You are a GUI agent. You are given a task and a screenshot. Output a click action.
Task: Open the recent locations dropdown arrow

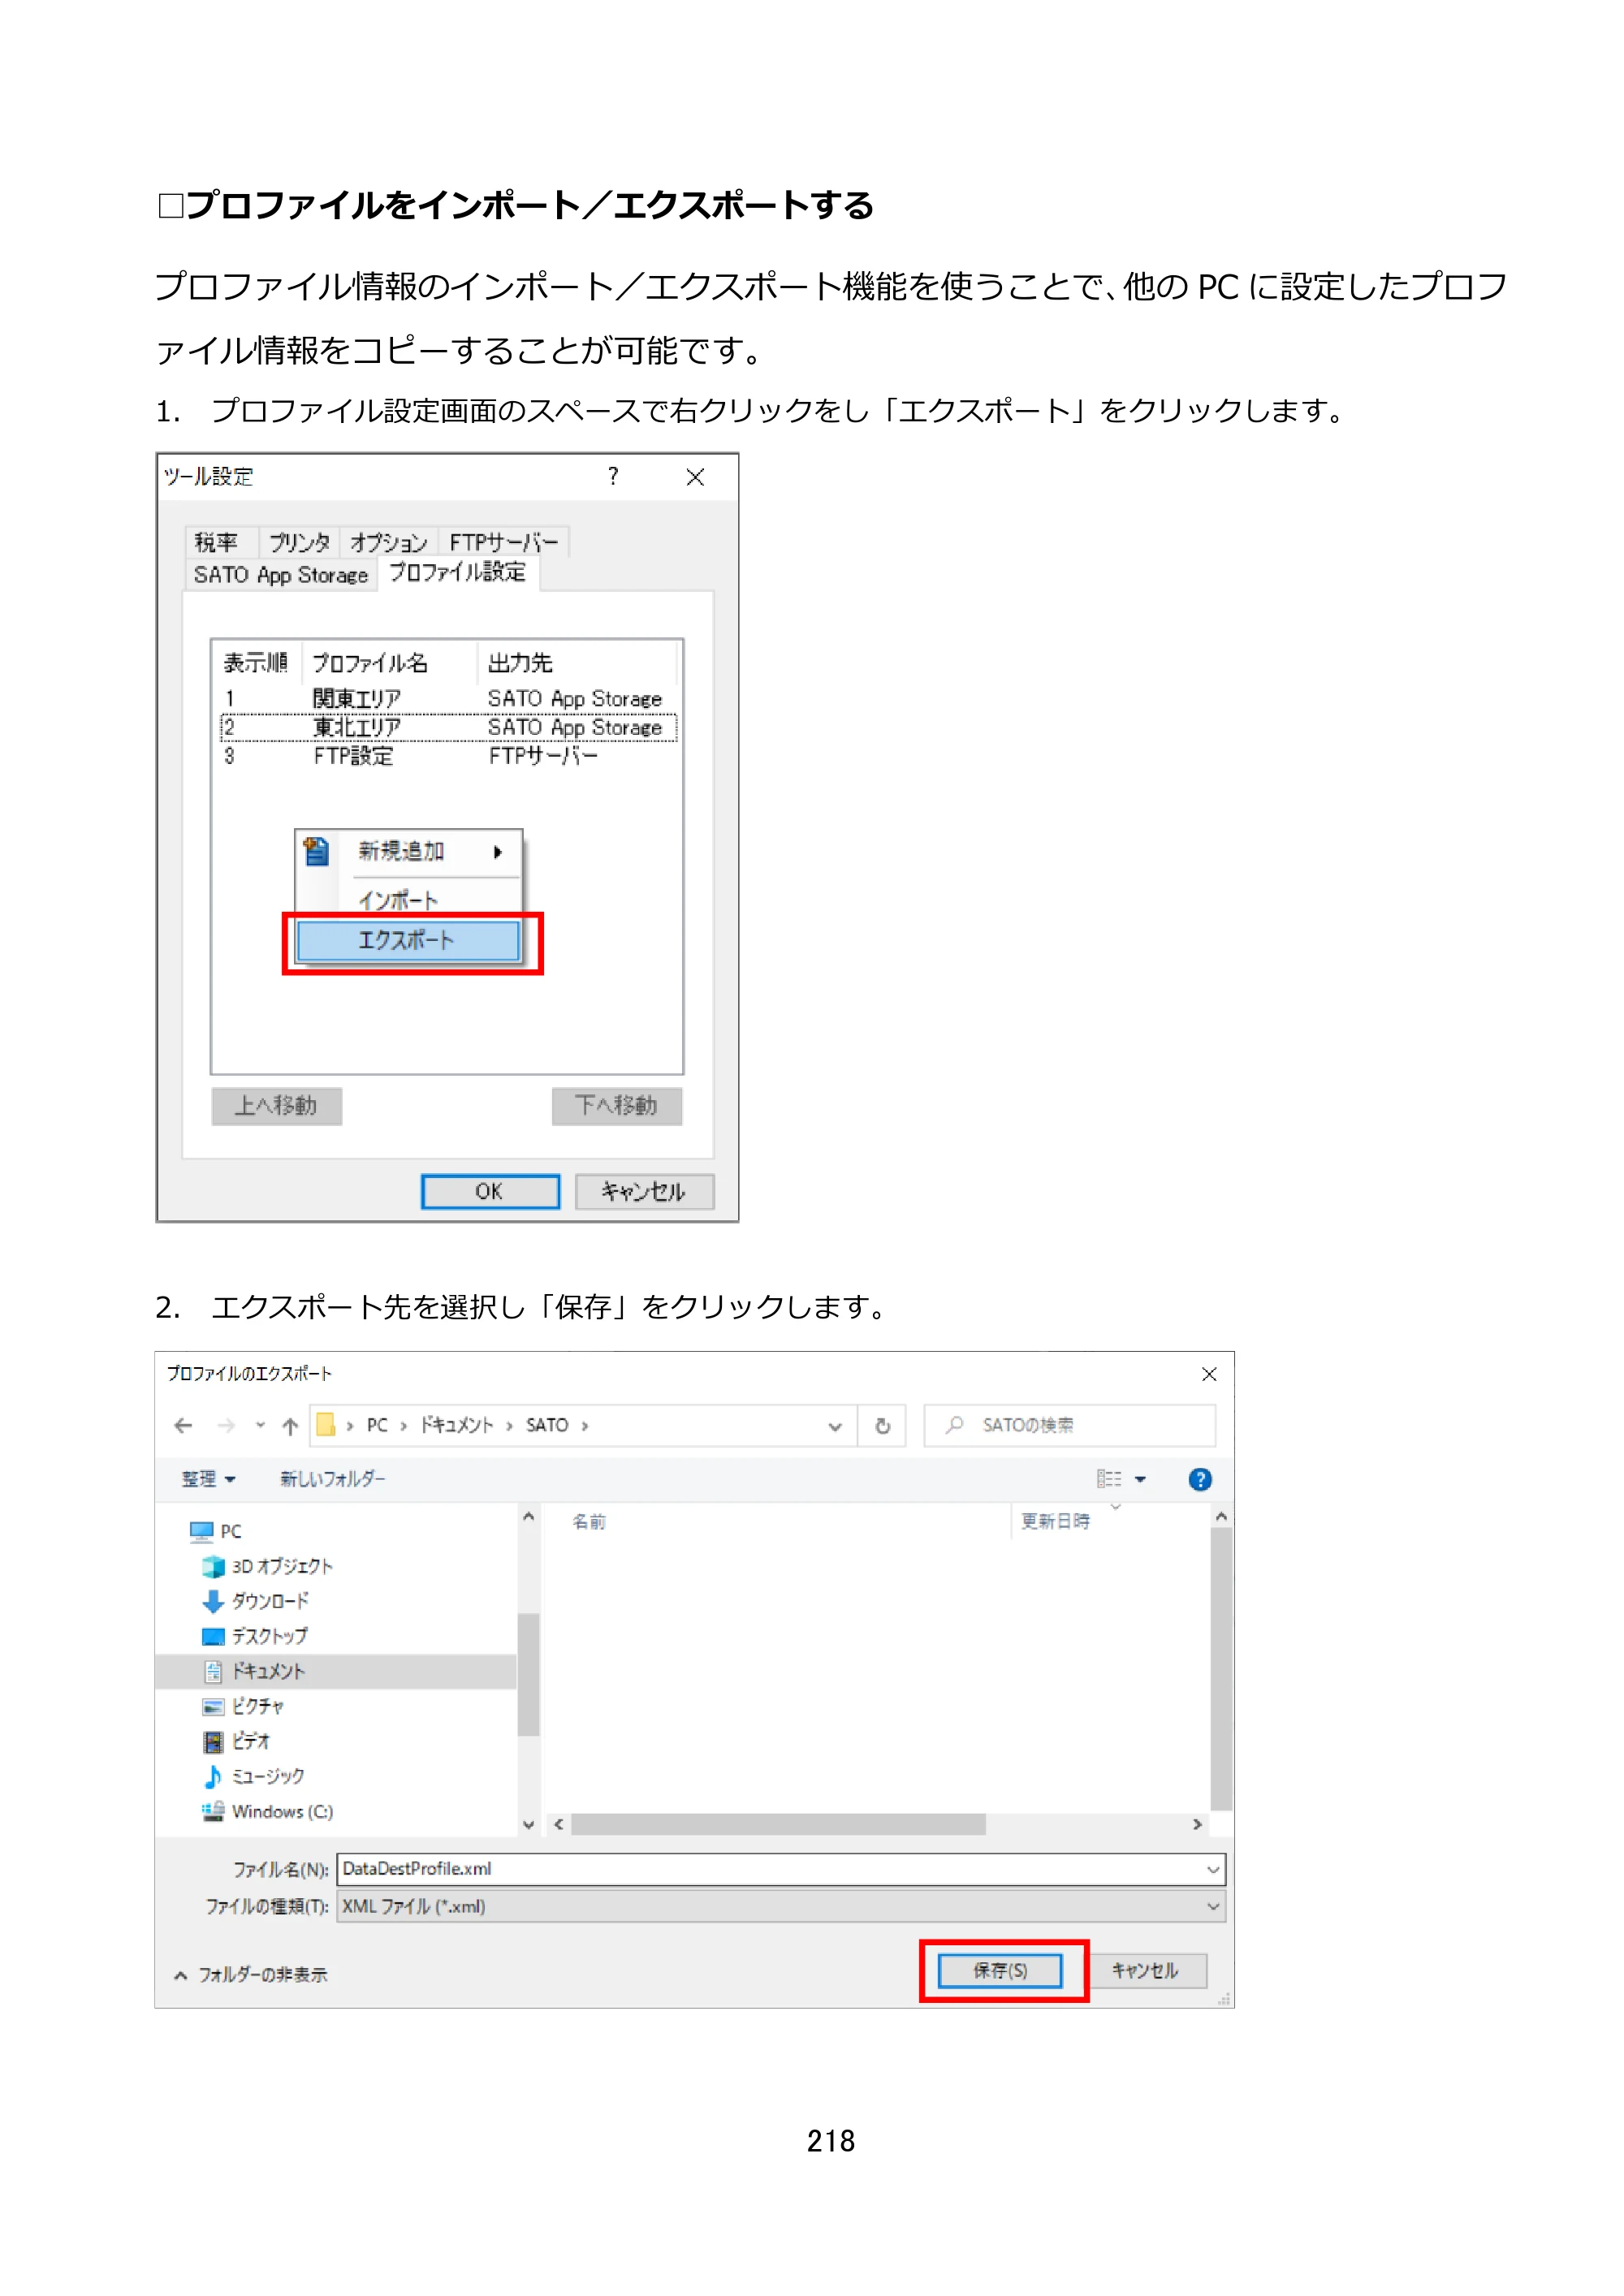point(260,1426)
